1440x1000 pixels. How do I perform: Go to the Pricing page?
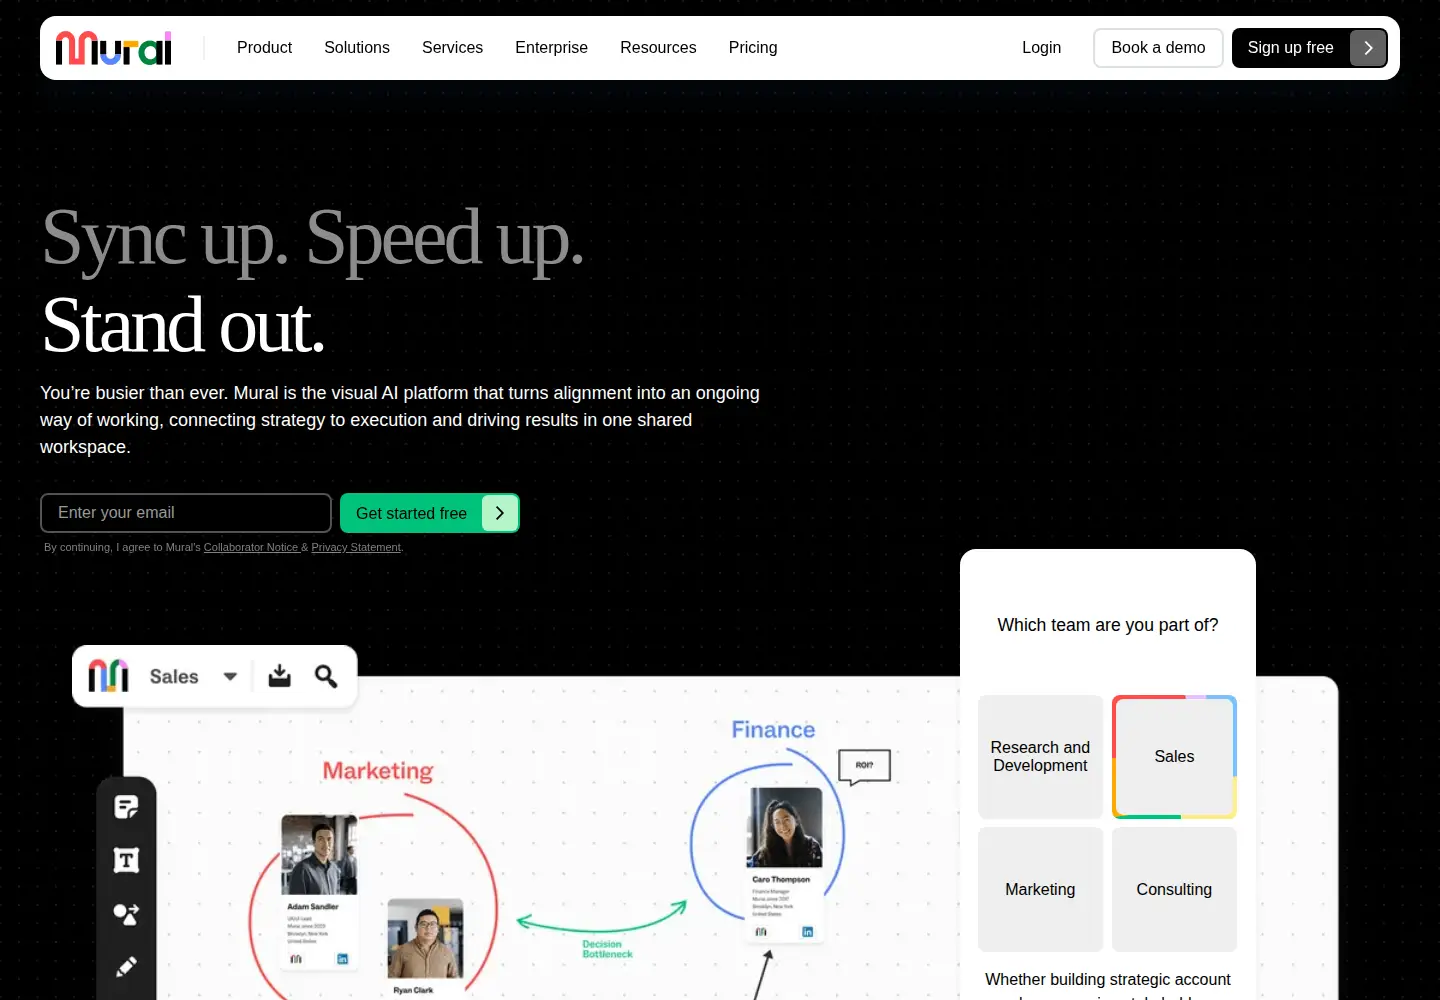[753, 48]
